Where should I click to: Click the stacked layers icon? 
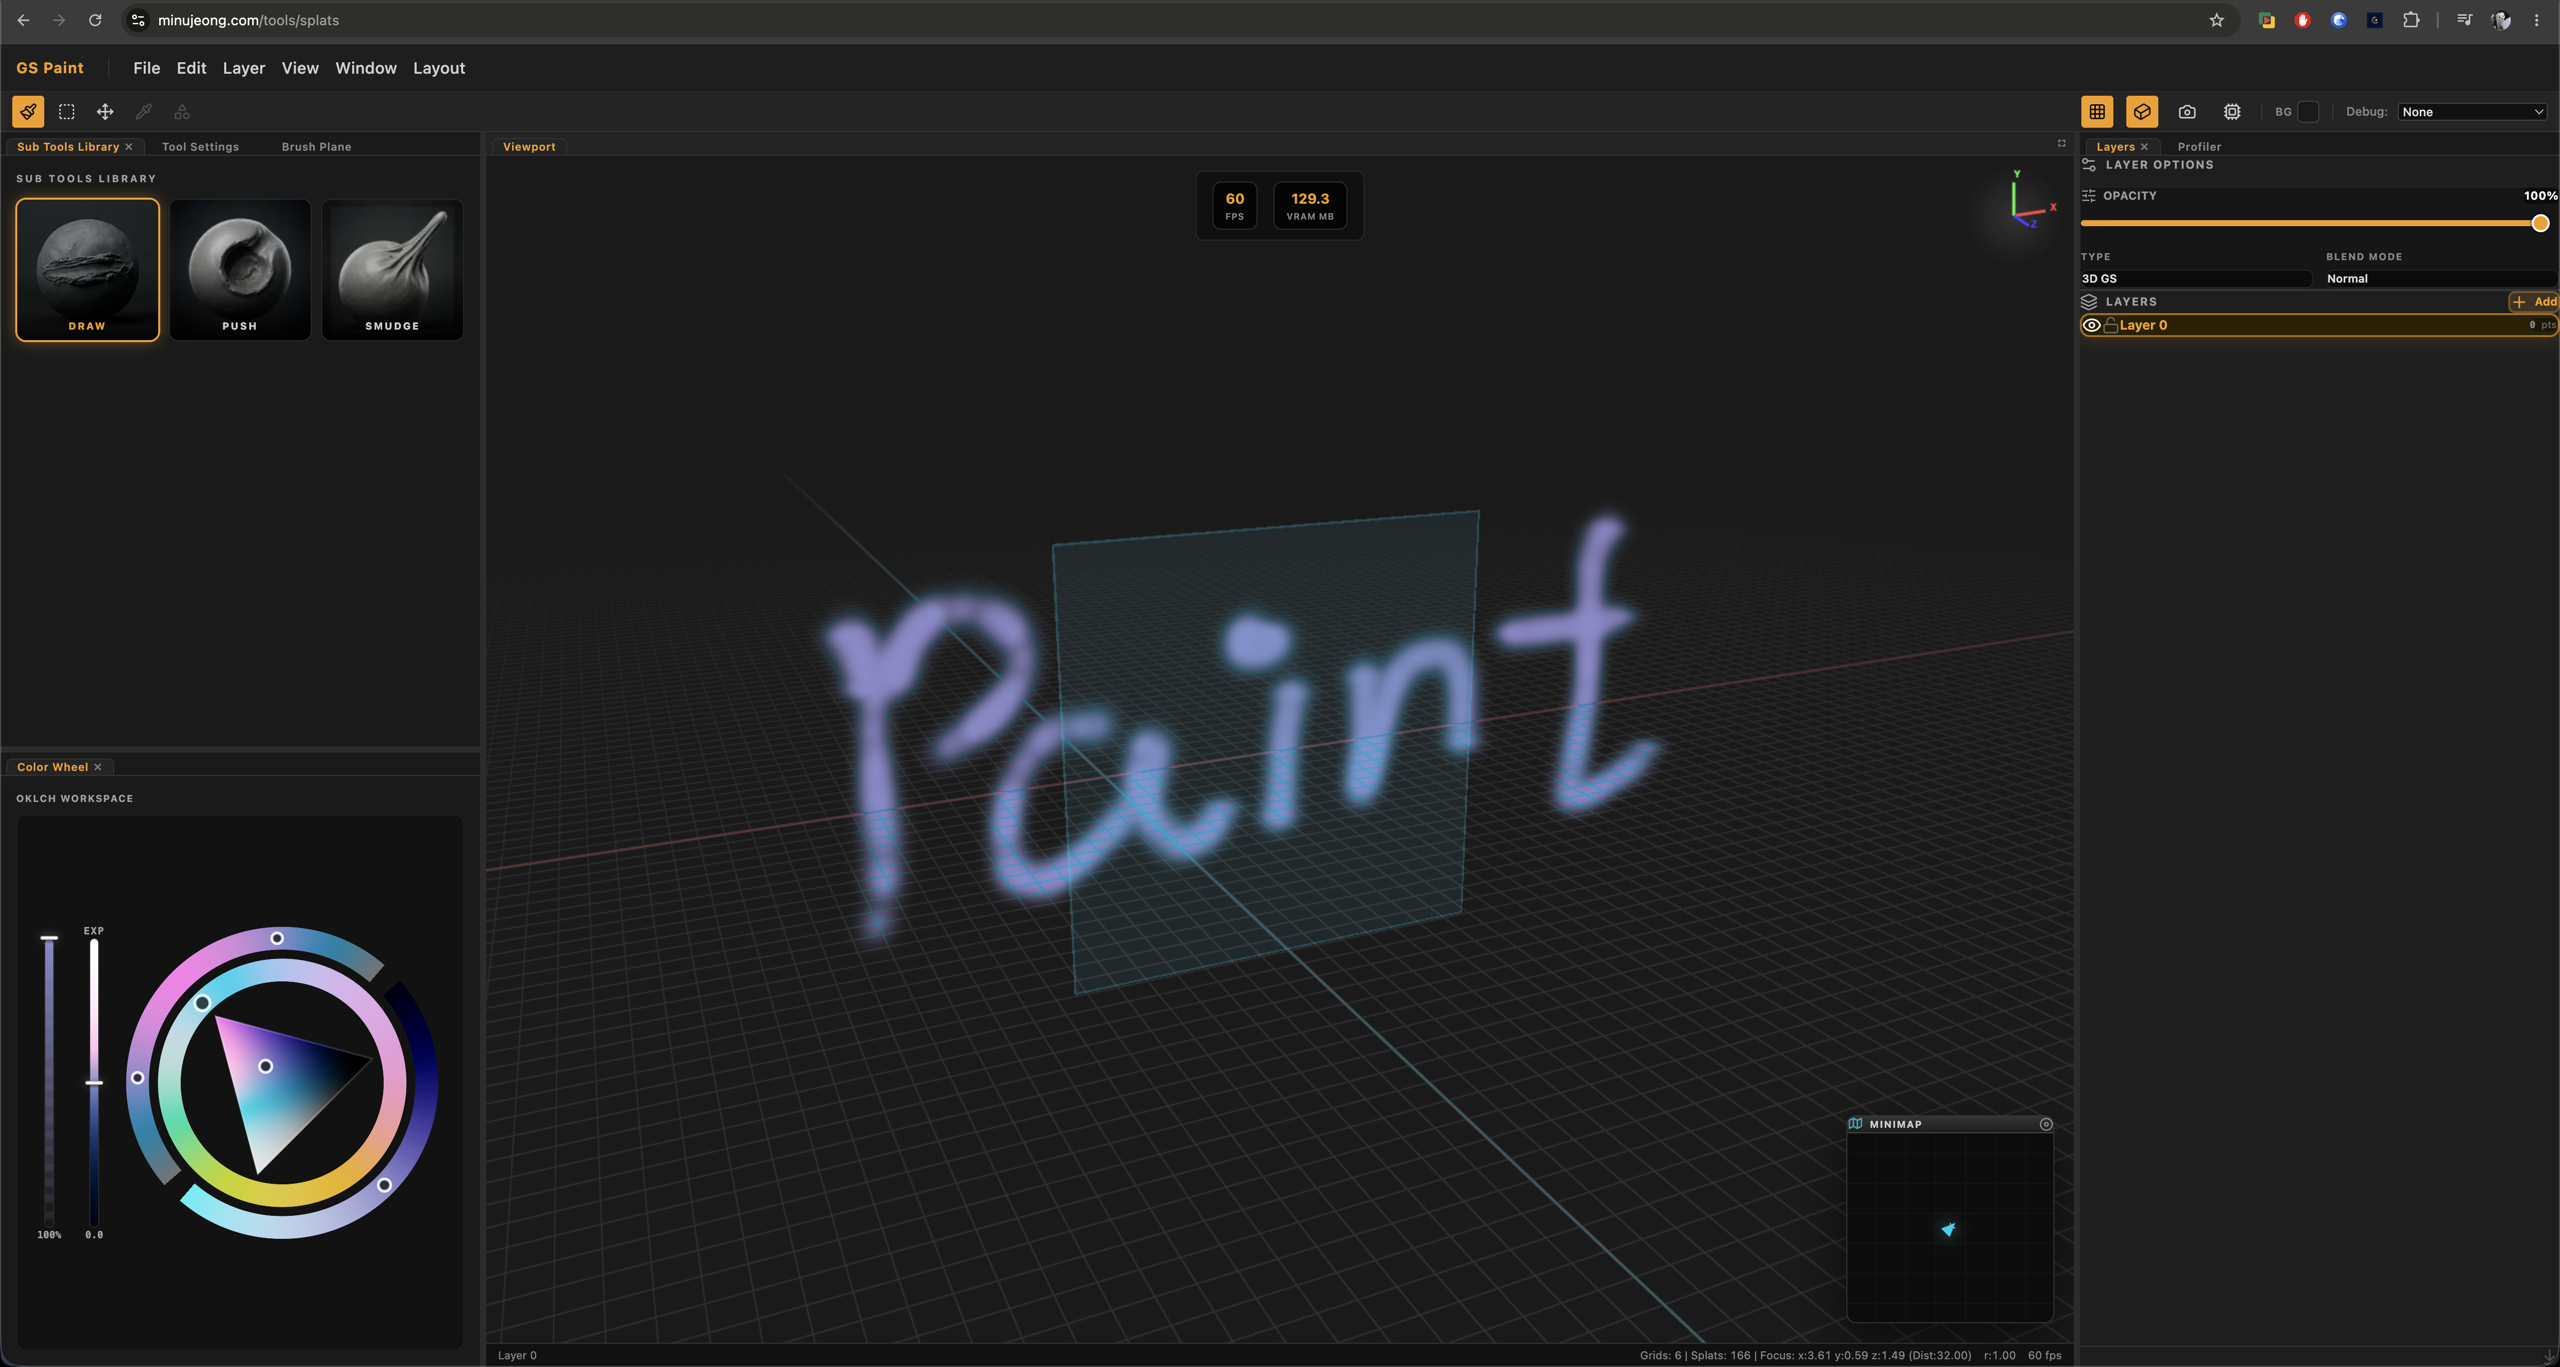coord(2089,302)
